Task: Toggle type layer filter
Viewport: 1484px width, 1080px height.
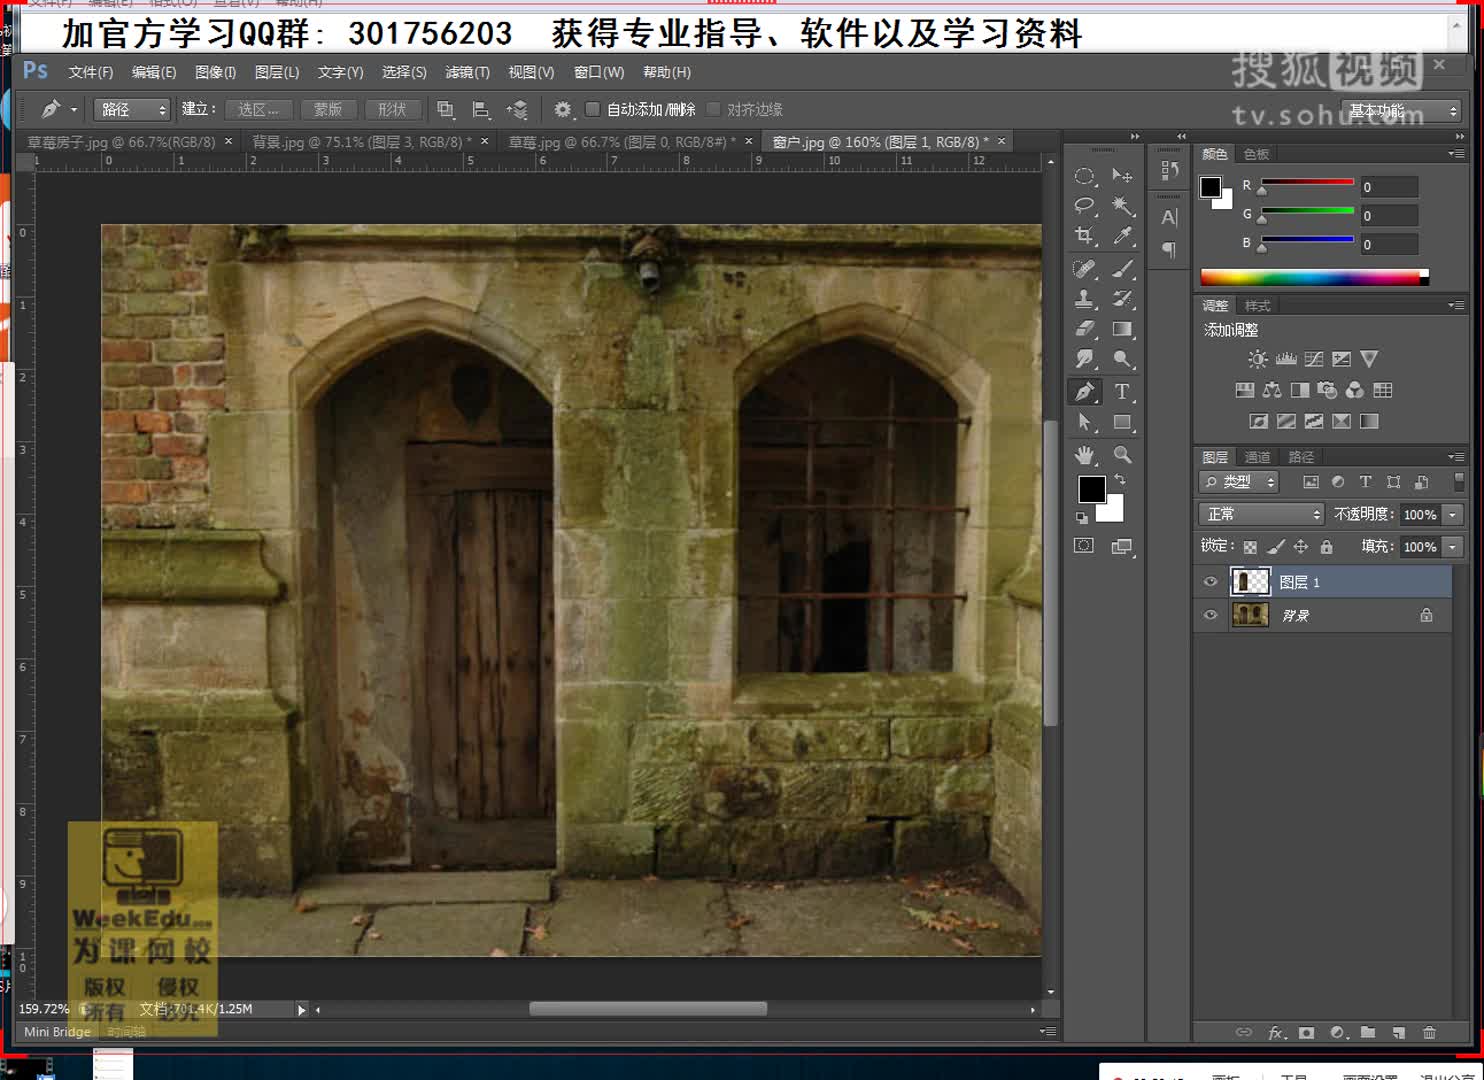Action: [x=1365, y=482]
